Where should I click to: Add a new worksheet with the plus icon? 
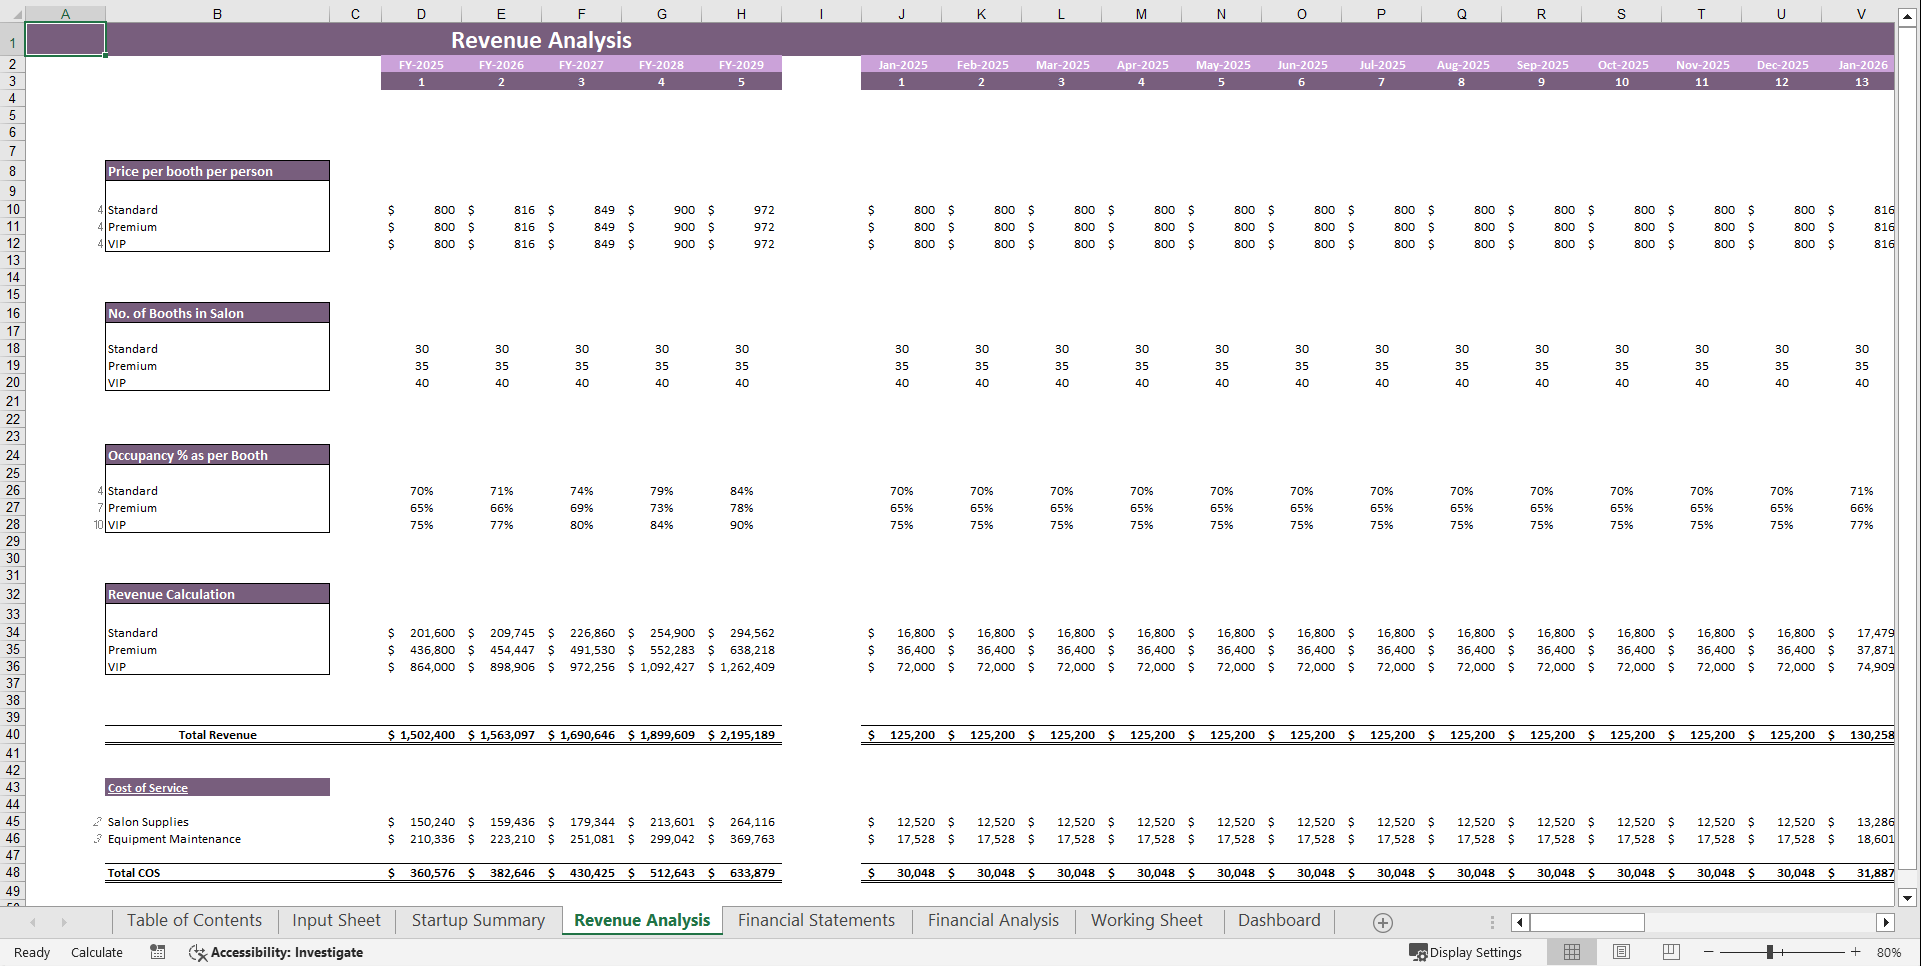1382,921
